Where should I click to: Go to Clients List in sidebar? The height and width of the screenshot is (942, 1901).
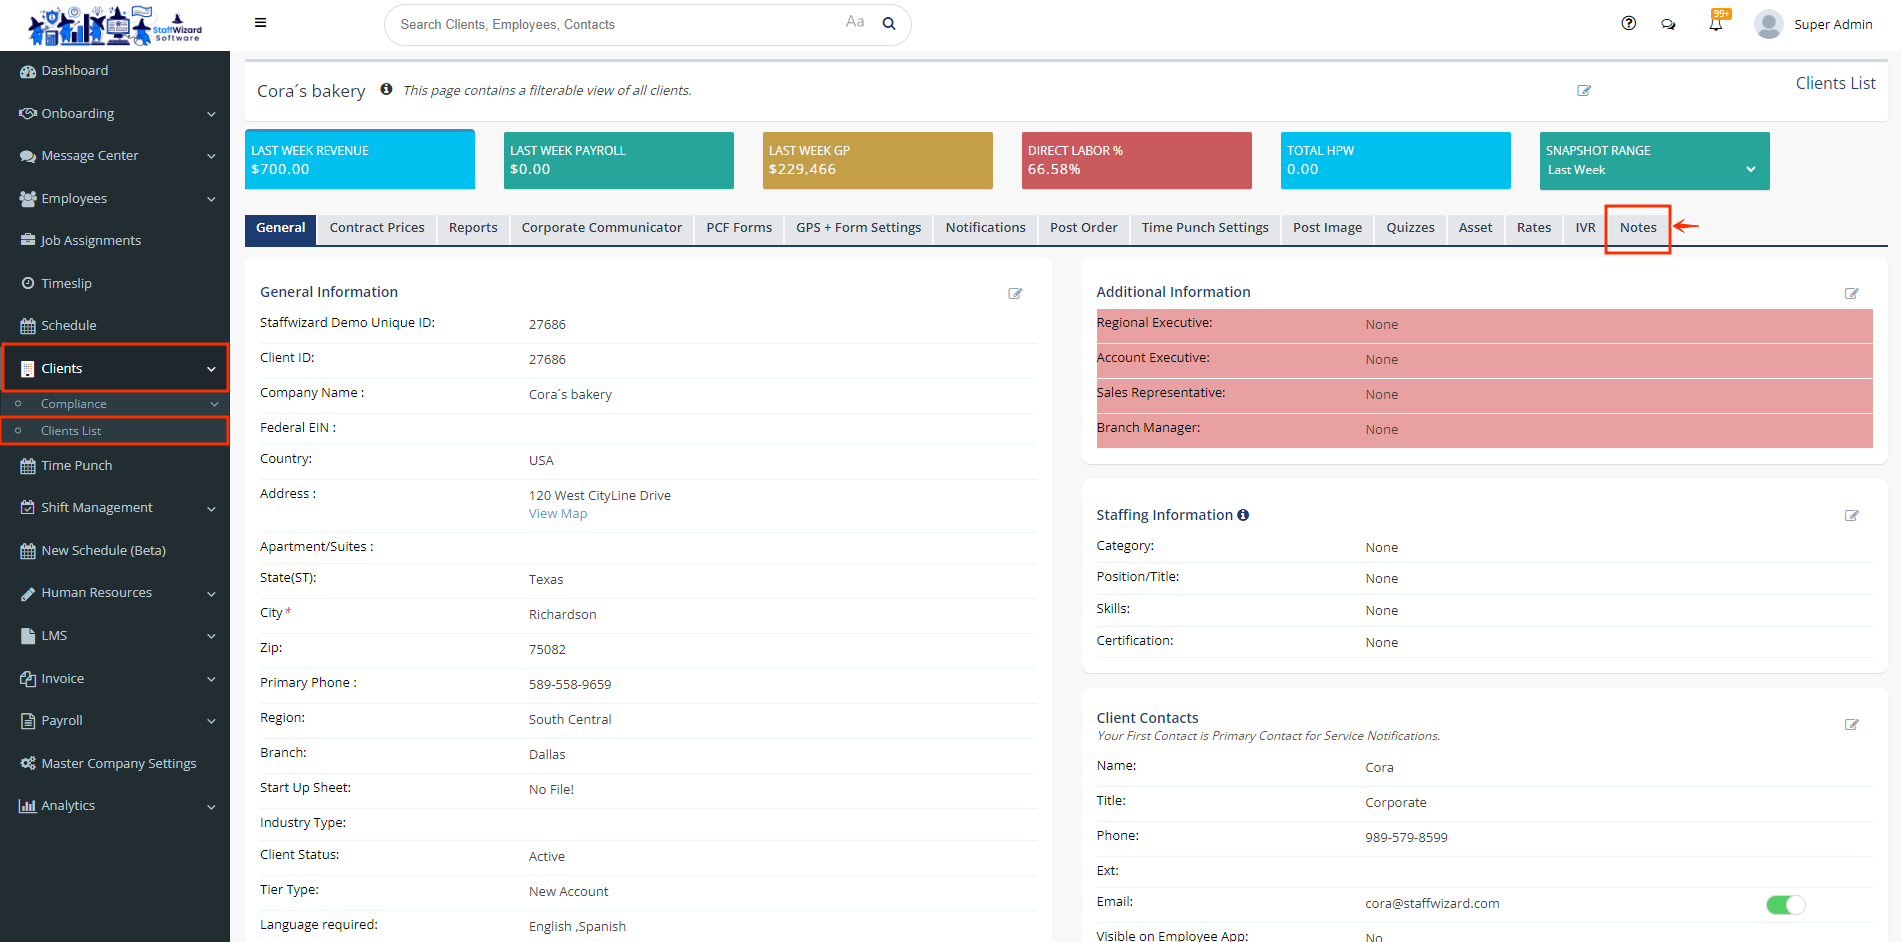pyautogui.click(x=71, y=431)
